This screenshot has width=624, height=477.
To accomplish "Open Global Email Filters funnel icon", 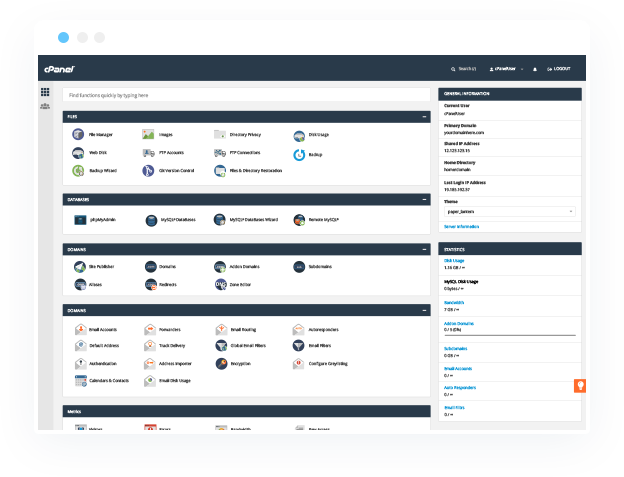I will click(221, 345).
